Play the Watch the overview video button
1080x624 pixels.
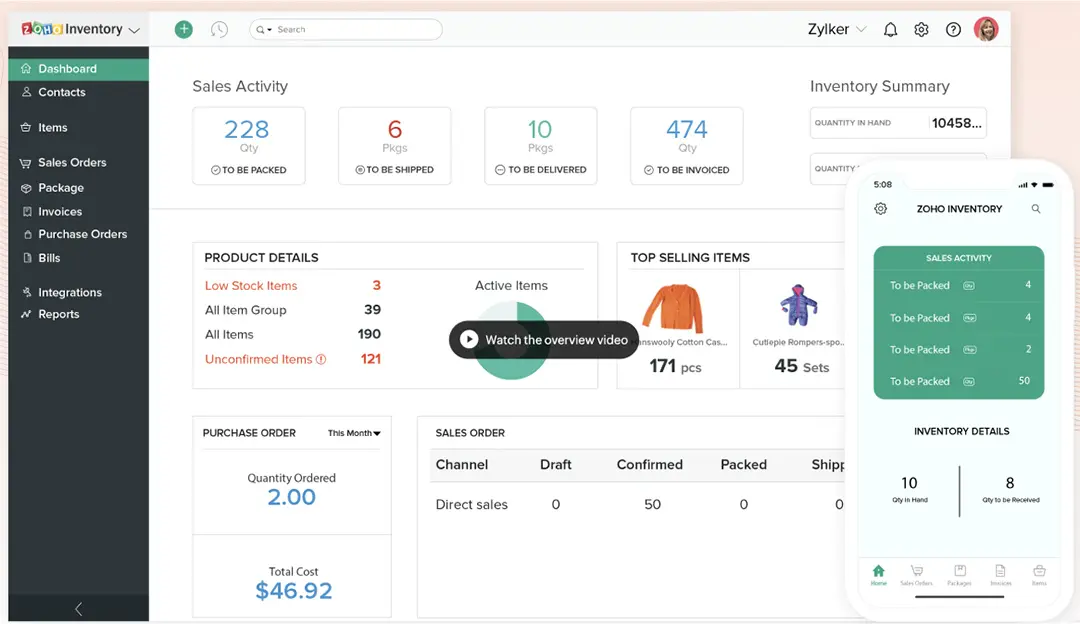tap(543, 340)
